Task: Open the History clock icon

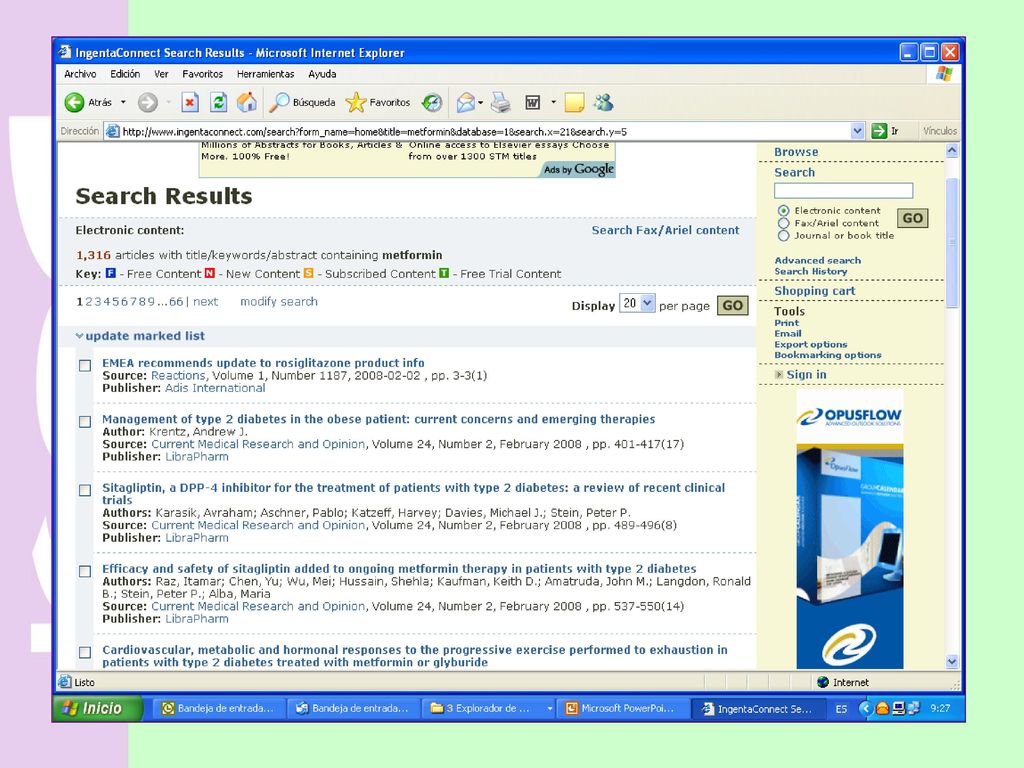Action: click(x=432, y=102)
